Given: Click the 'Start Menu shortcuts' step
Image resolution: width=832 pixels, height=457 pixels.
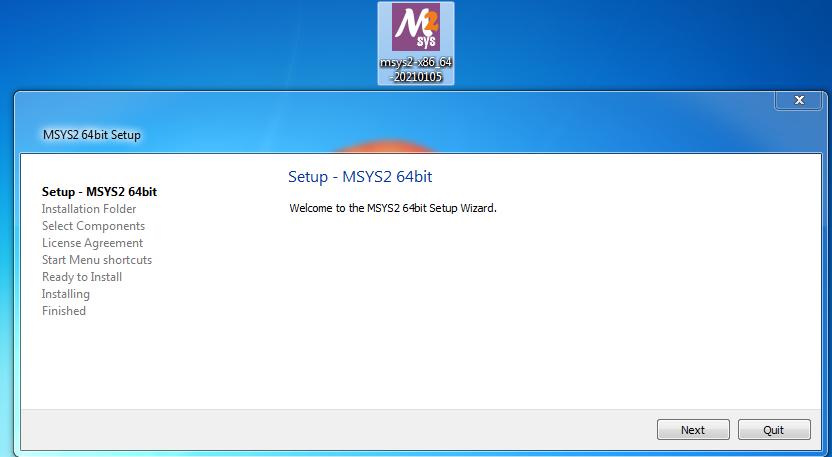Looking at the screenshot, I should (97, 260).
